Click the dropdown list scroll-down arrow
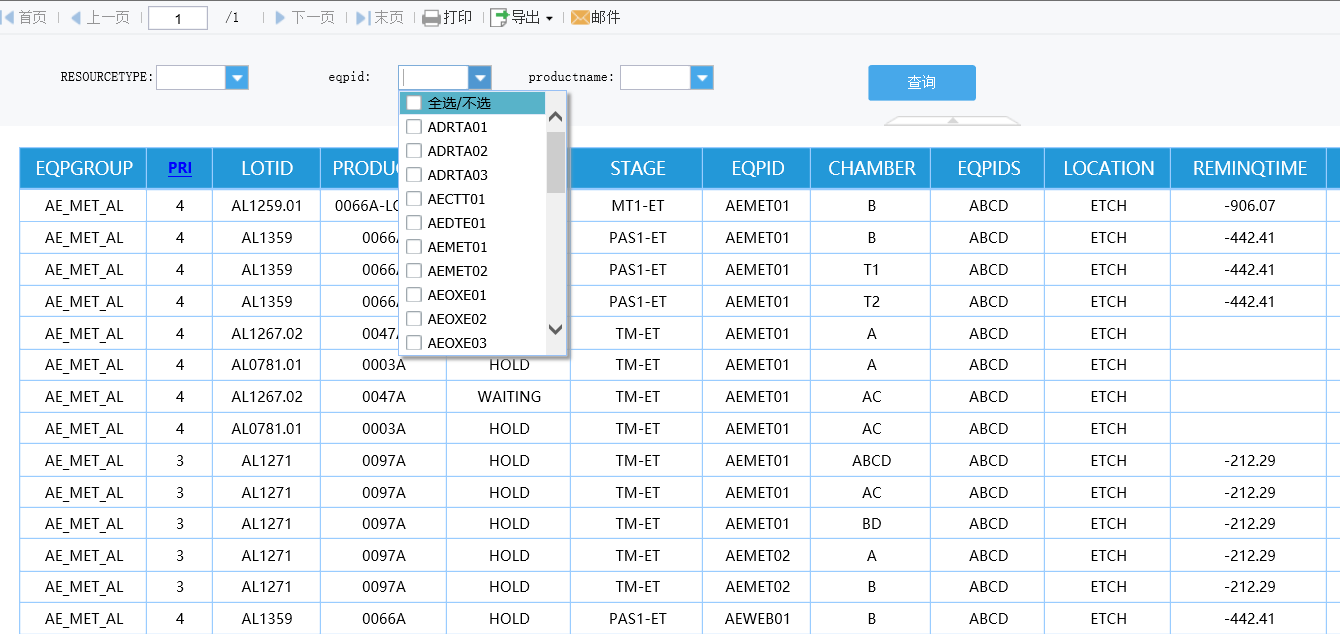 pyautogui.click(x=556, y=329)
